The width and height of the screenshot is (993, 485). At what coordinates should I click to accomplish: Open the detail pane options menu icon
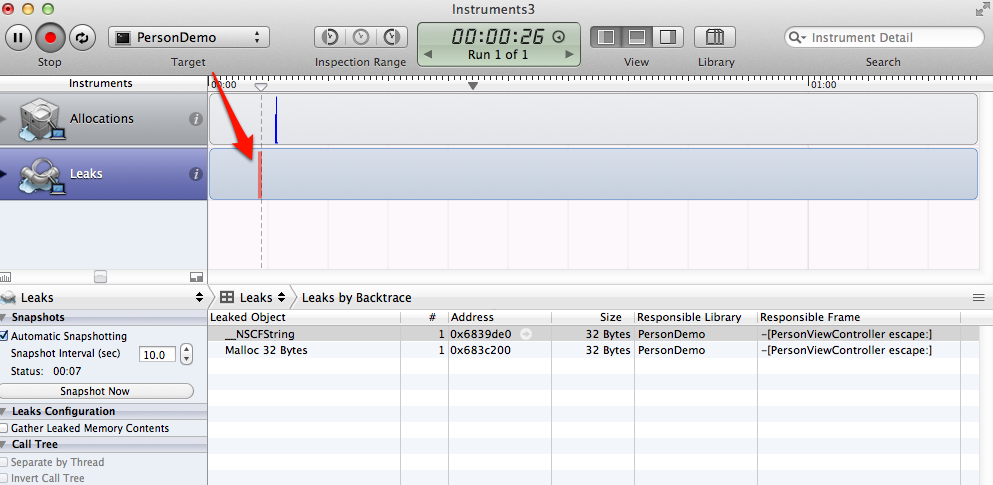(978, 298)
